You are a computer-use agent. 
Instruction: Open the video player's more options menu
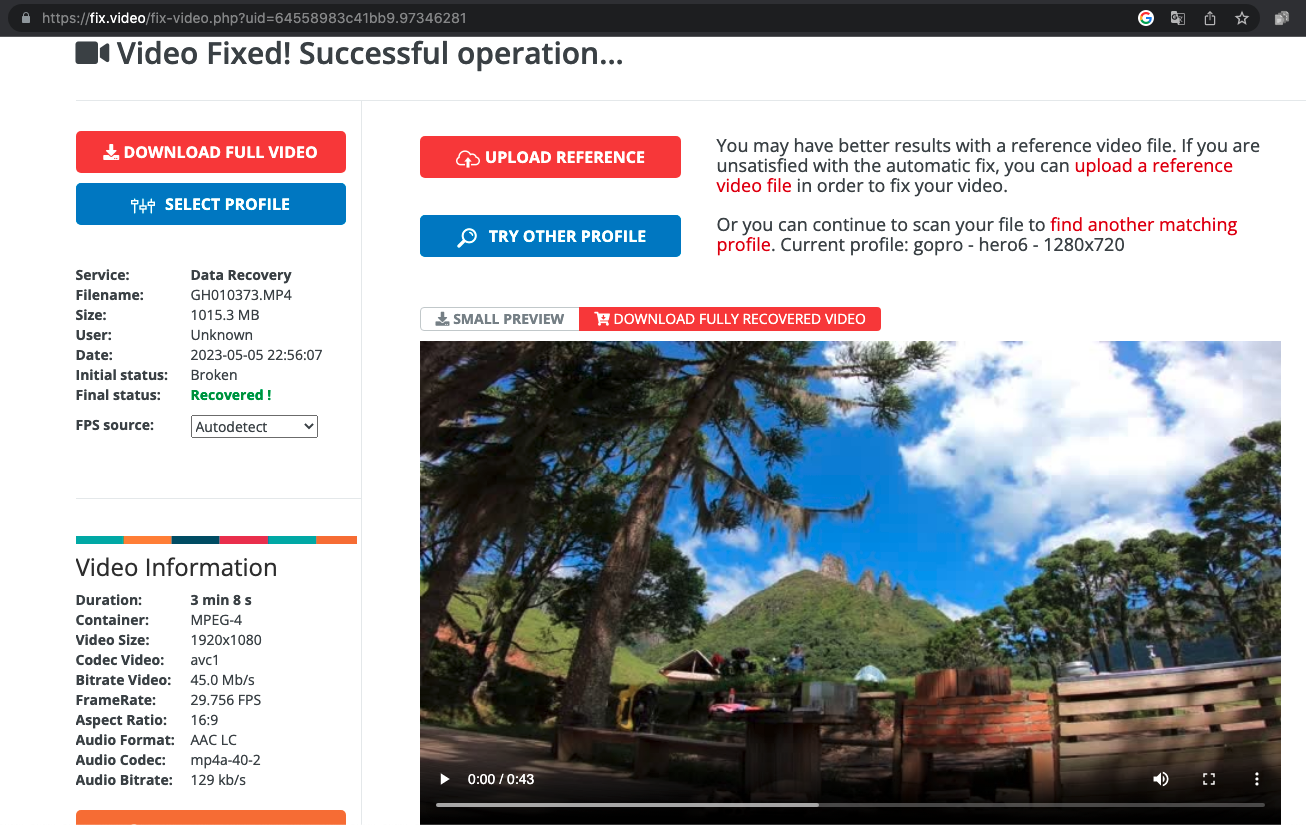coord(1257,779)
